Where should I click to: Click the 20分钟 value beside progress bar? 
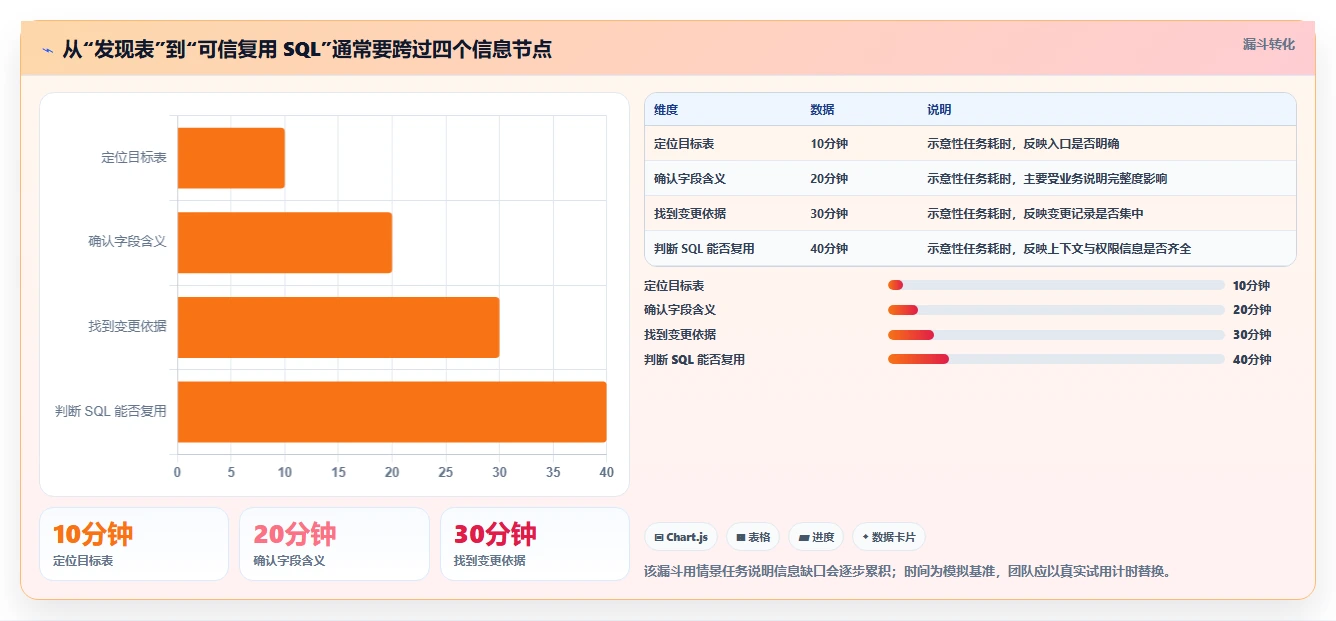[x=1252, y=310]
